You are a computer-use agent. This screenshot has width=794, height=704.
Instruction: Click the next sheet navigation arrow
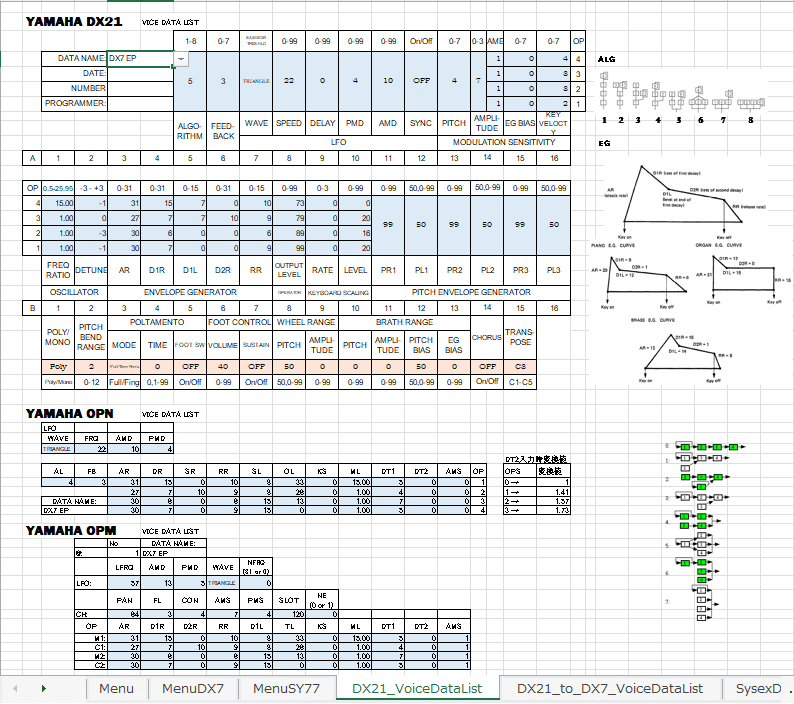click(44, 689)
